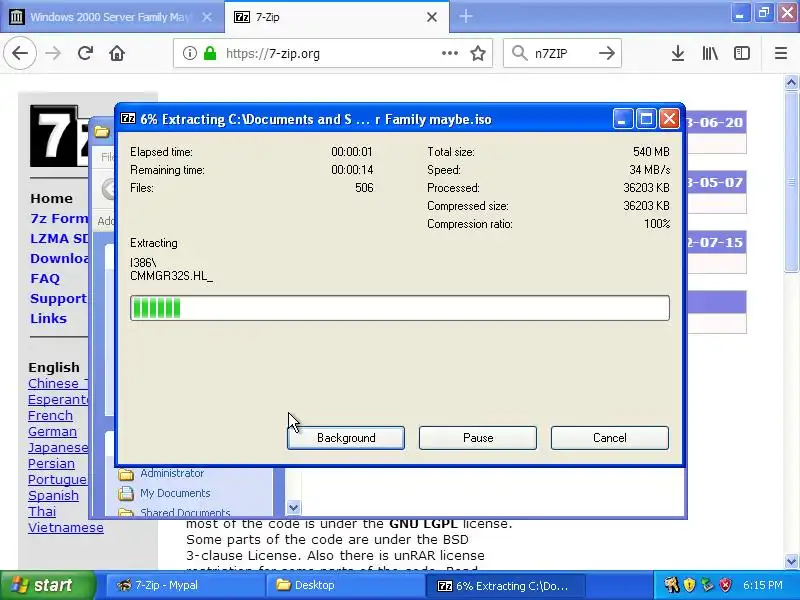Image resolution: width=800 pixels, height=600 pixels.
Task: Send extraction to Background
Action: [x=346, y=438]
